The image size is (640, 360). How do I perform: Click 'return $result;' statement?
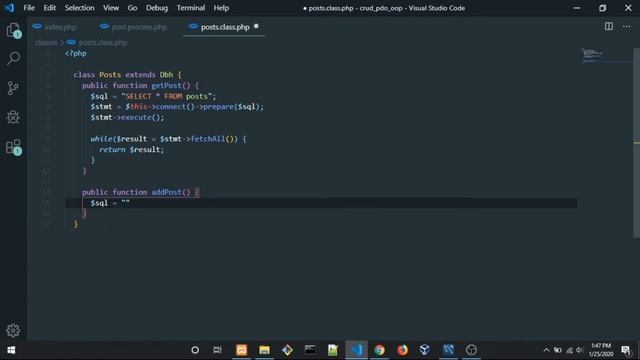(x=131, y=149)
